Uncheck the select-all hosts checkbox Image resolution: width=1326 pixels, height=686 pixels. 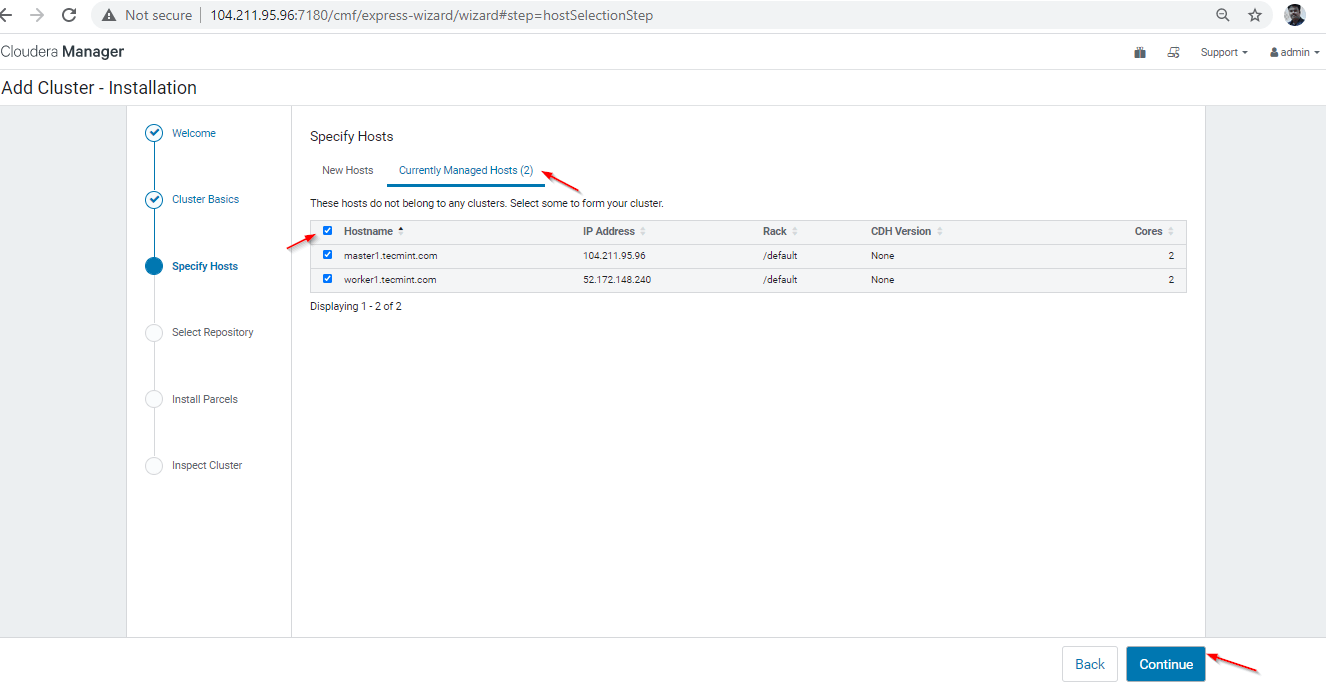327,230
